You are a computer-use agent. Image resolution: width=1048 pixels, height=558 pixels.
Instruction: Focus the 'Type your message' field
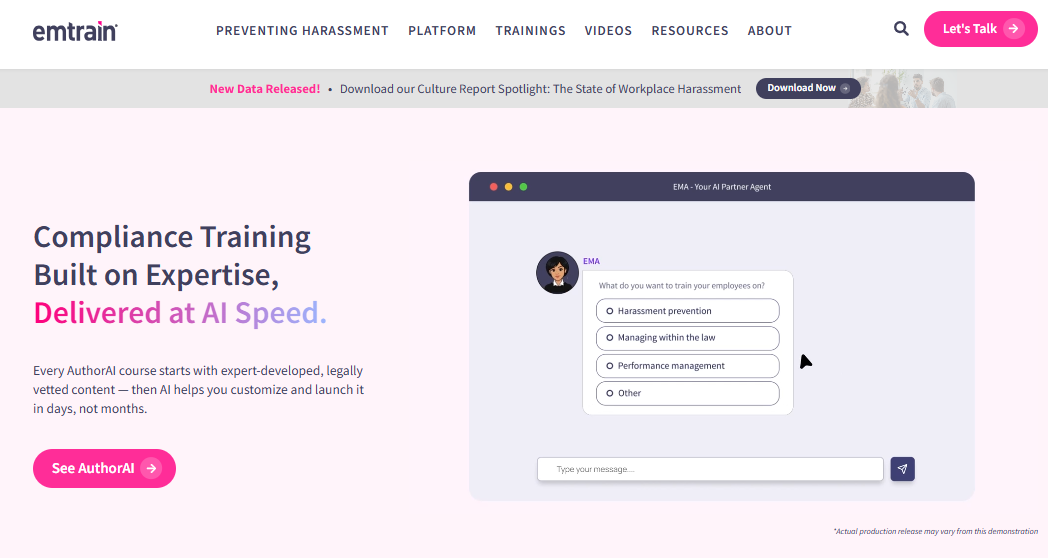click(x=710, y=469)
